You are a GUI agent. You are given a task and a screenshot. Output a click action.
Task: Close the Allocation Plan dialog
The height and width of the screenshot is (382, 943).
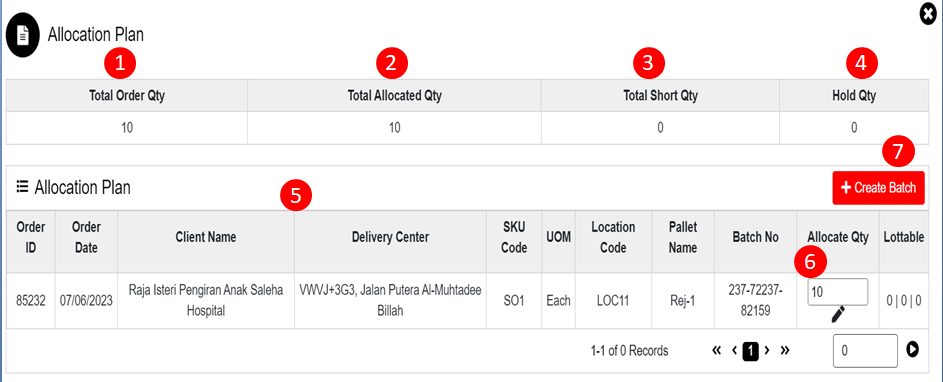(930, 13)
